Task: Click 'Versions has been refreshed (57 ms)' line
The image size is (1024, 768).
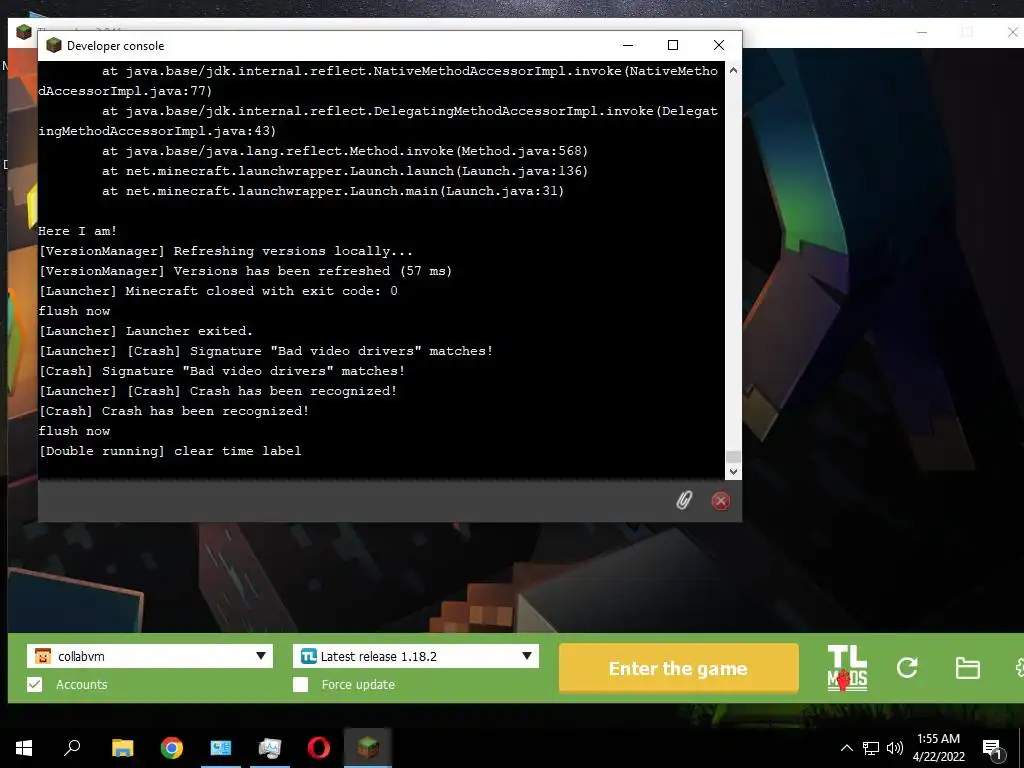Action: 246,270
